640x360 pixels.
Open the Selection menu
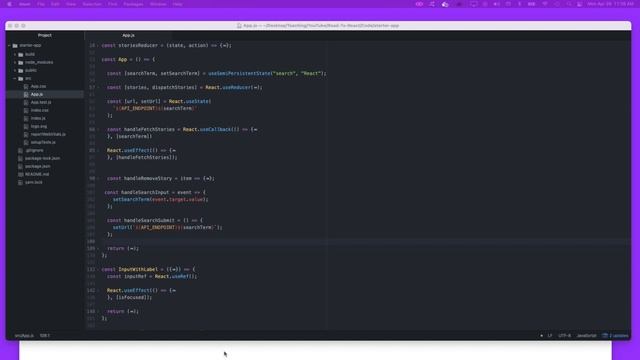[92, 4]
